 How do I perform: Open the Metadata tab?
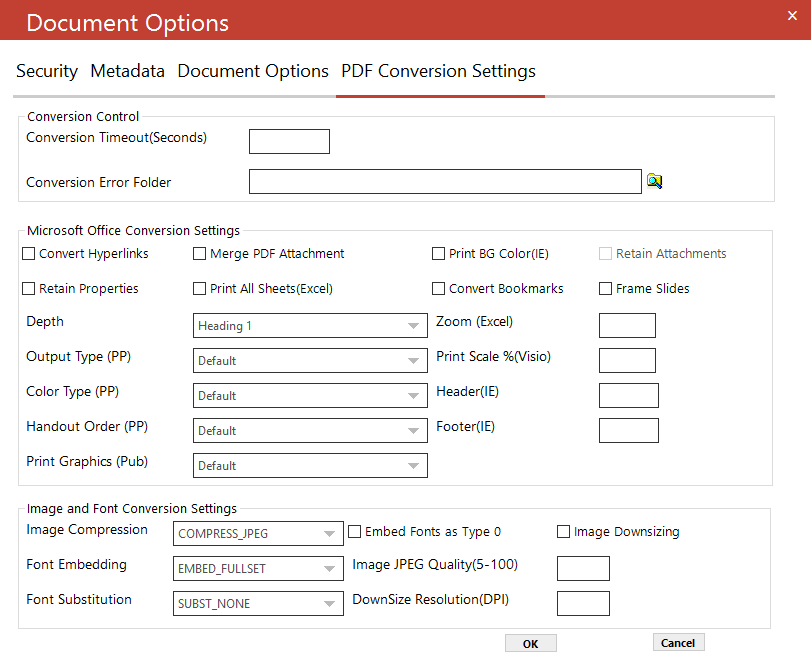pos(127,71)
